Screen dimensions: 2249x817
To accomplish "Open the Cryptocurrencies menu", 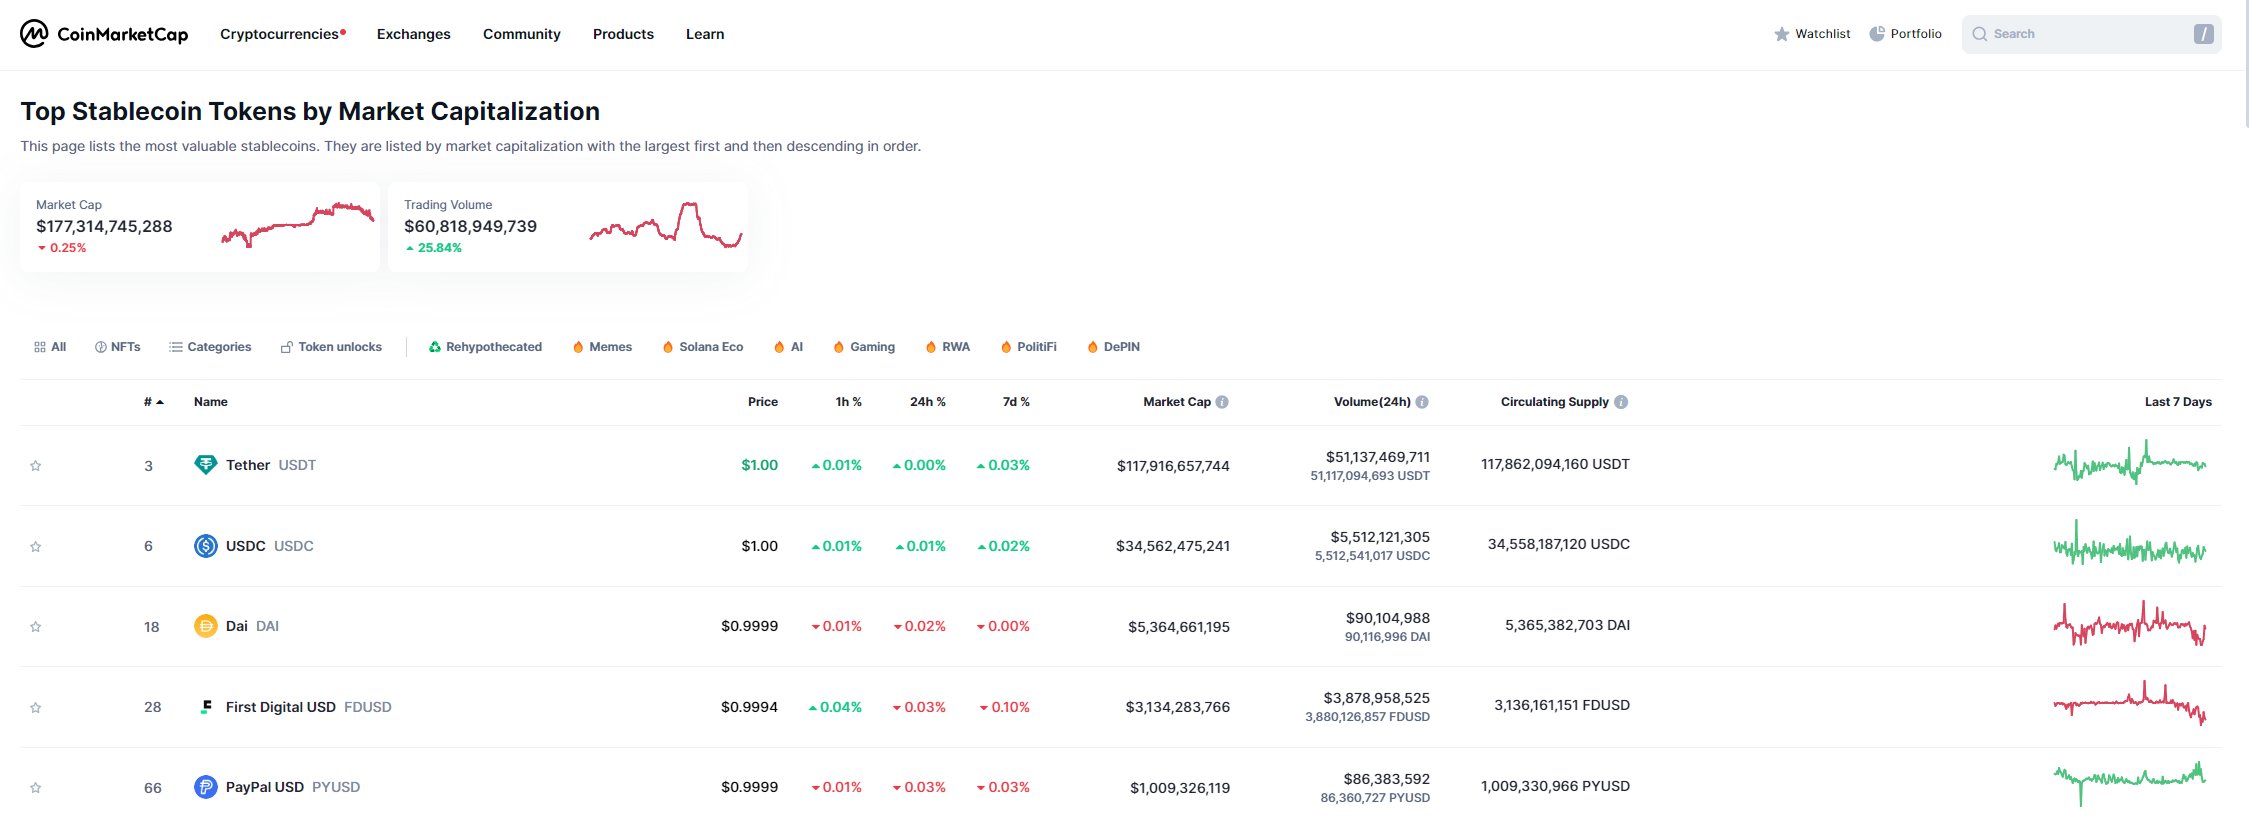I will tap(280, 34).
